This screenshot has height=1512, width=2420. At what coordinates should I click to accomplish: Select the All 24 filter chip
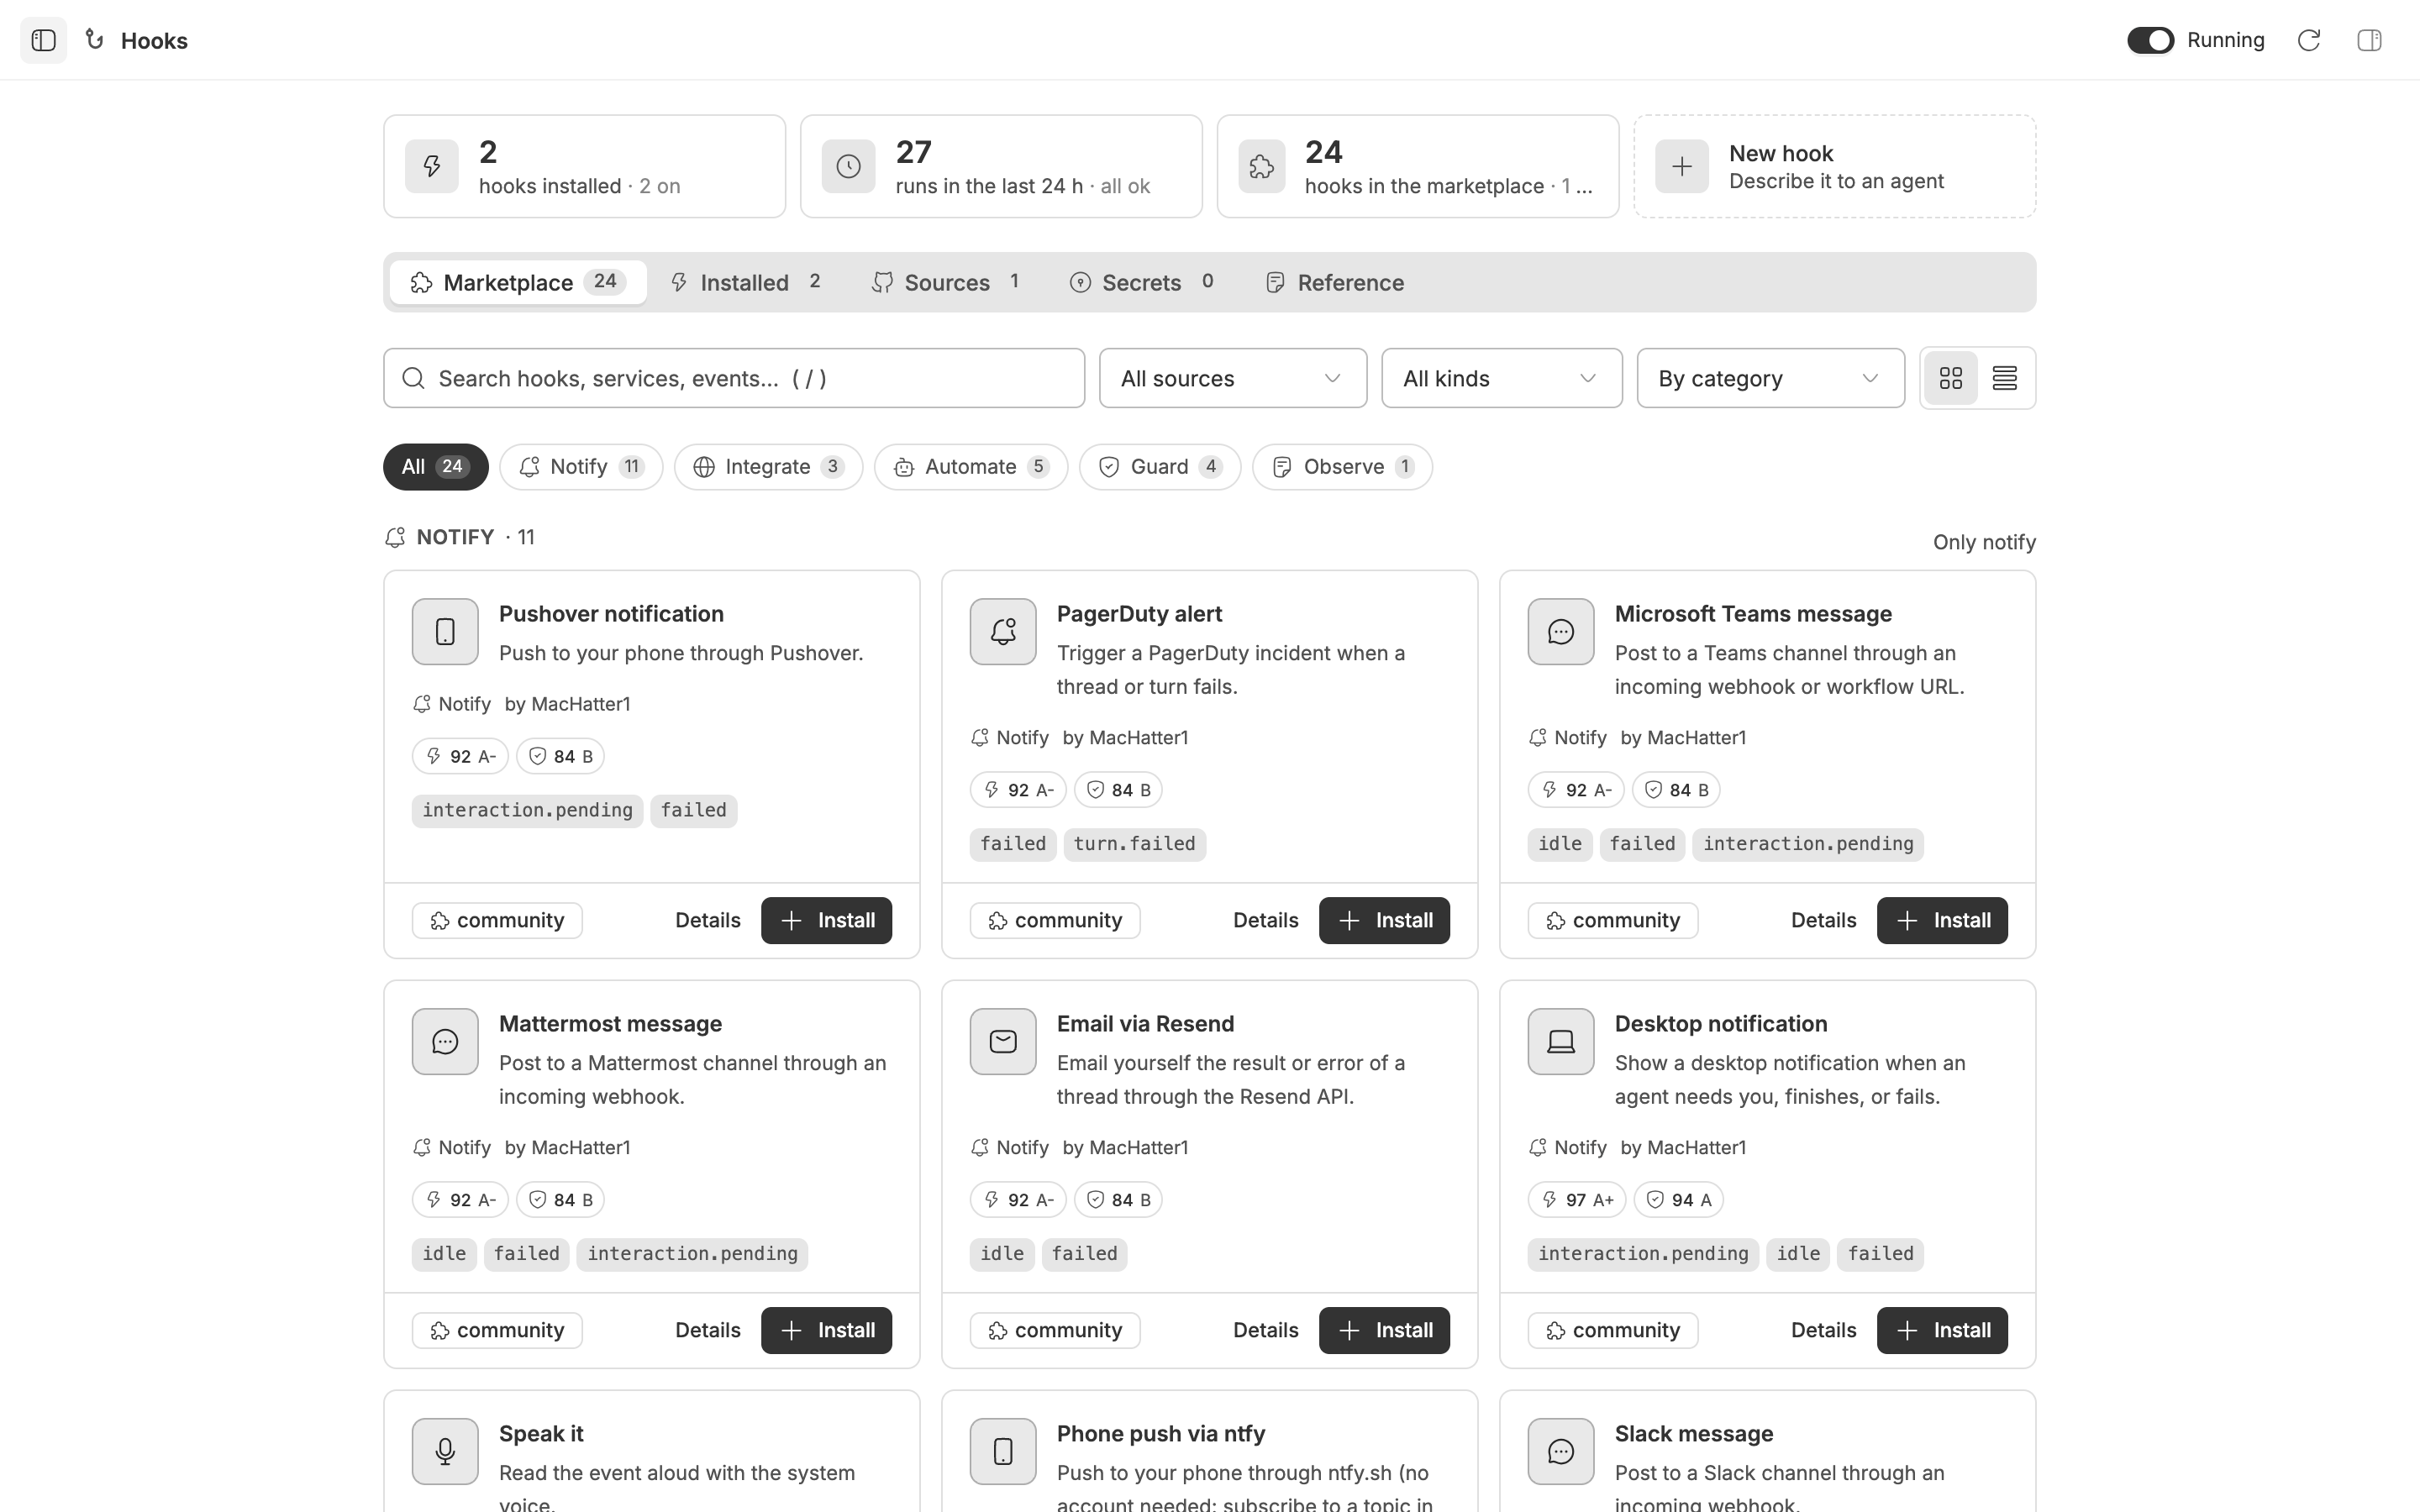click(436, 467)
